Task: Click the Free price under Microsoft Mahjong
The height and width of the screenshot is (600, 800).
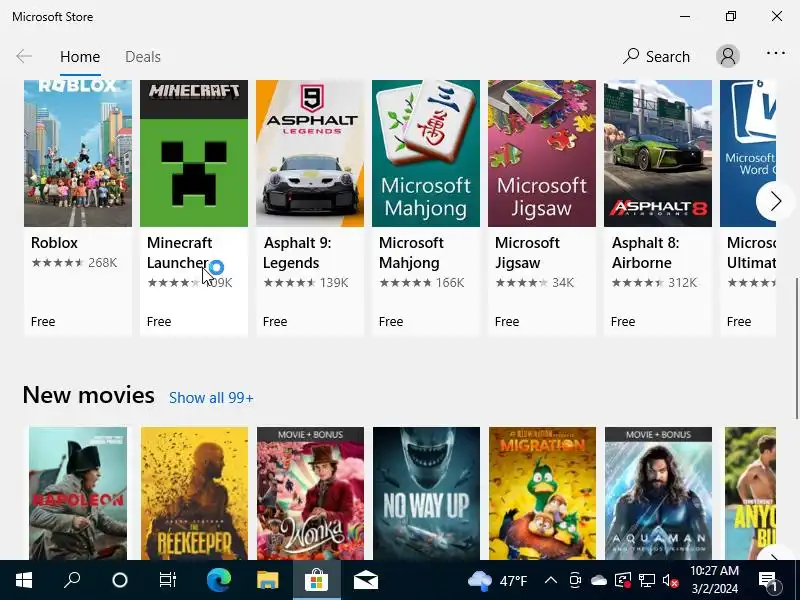Action: click(x=391, y=321)
